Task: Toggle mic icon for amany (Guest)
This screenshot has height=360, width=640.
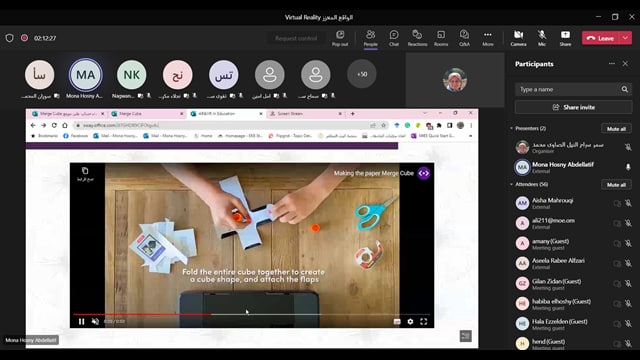Action: click(x=628, y=244)
